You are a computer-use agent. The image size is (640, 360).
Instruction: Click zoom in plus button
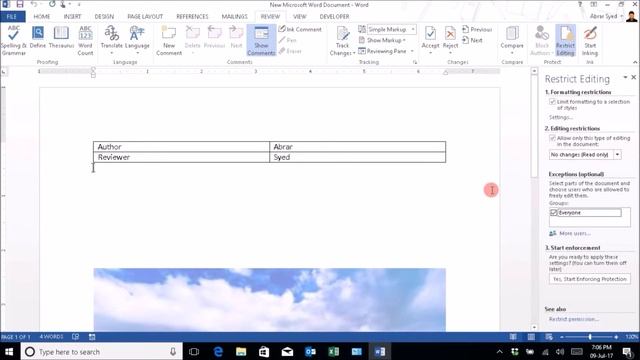coord(616,337)
